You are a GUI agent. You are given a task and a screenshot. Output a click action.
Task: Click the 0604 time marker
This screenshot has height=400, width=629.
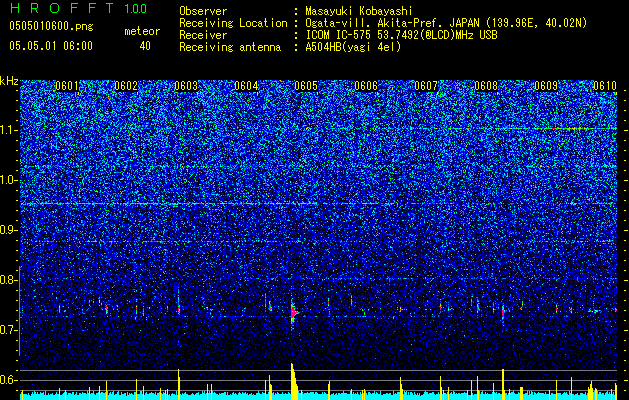[x=246, y=86]
